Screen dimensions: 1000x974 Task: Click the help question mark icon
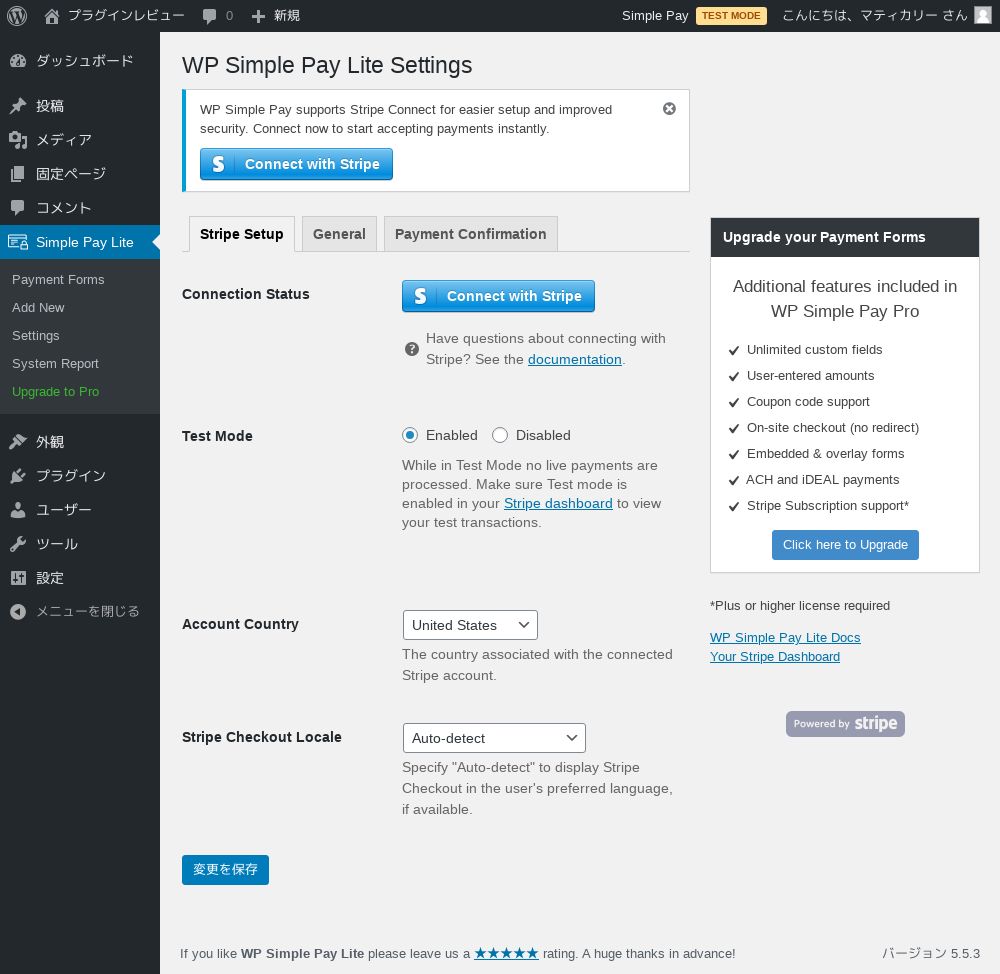[412, 349]
